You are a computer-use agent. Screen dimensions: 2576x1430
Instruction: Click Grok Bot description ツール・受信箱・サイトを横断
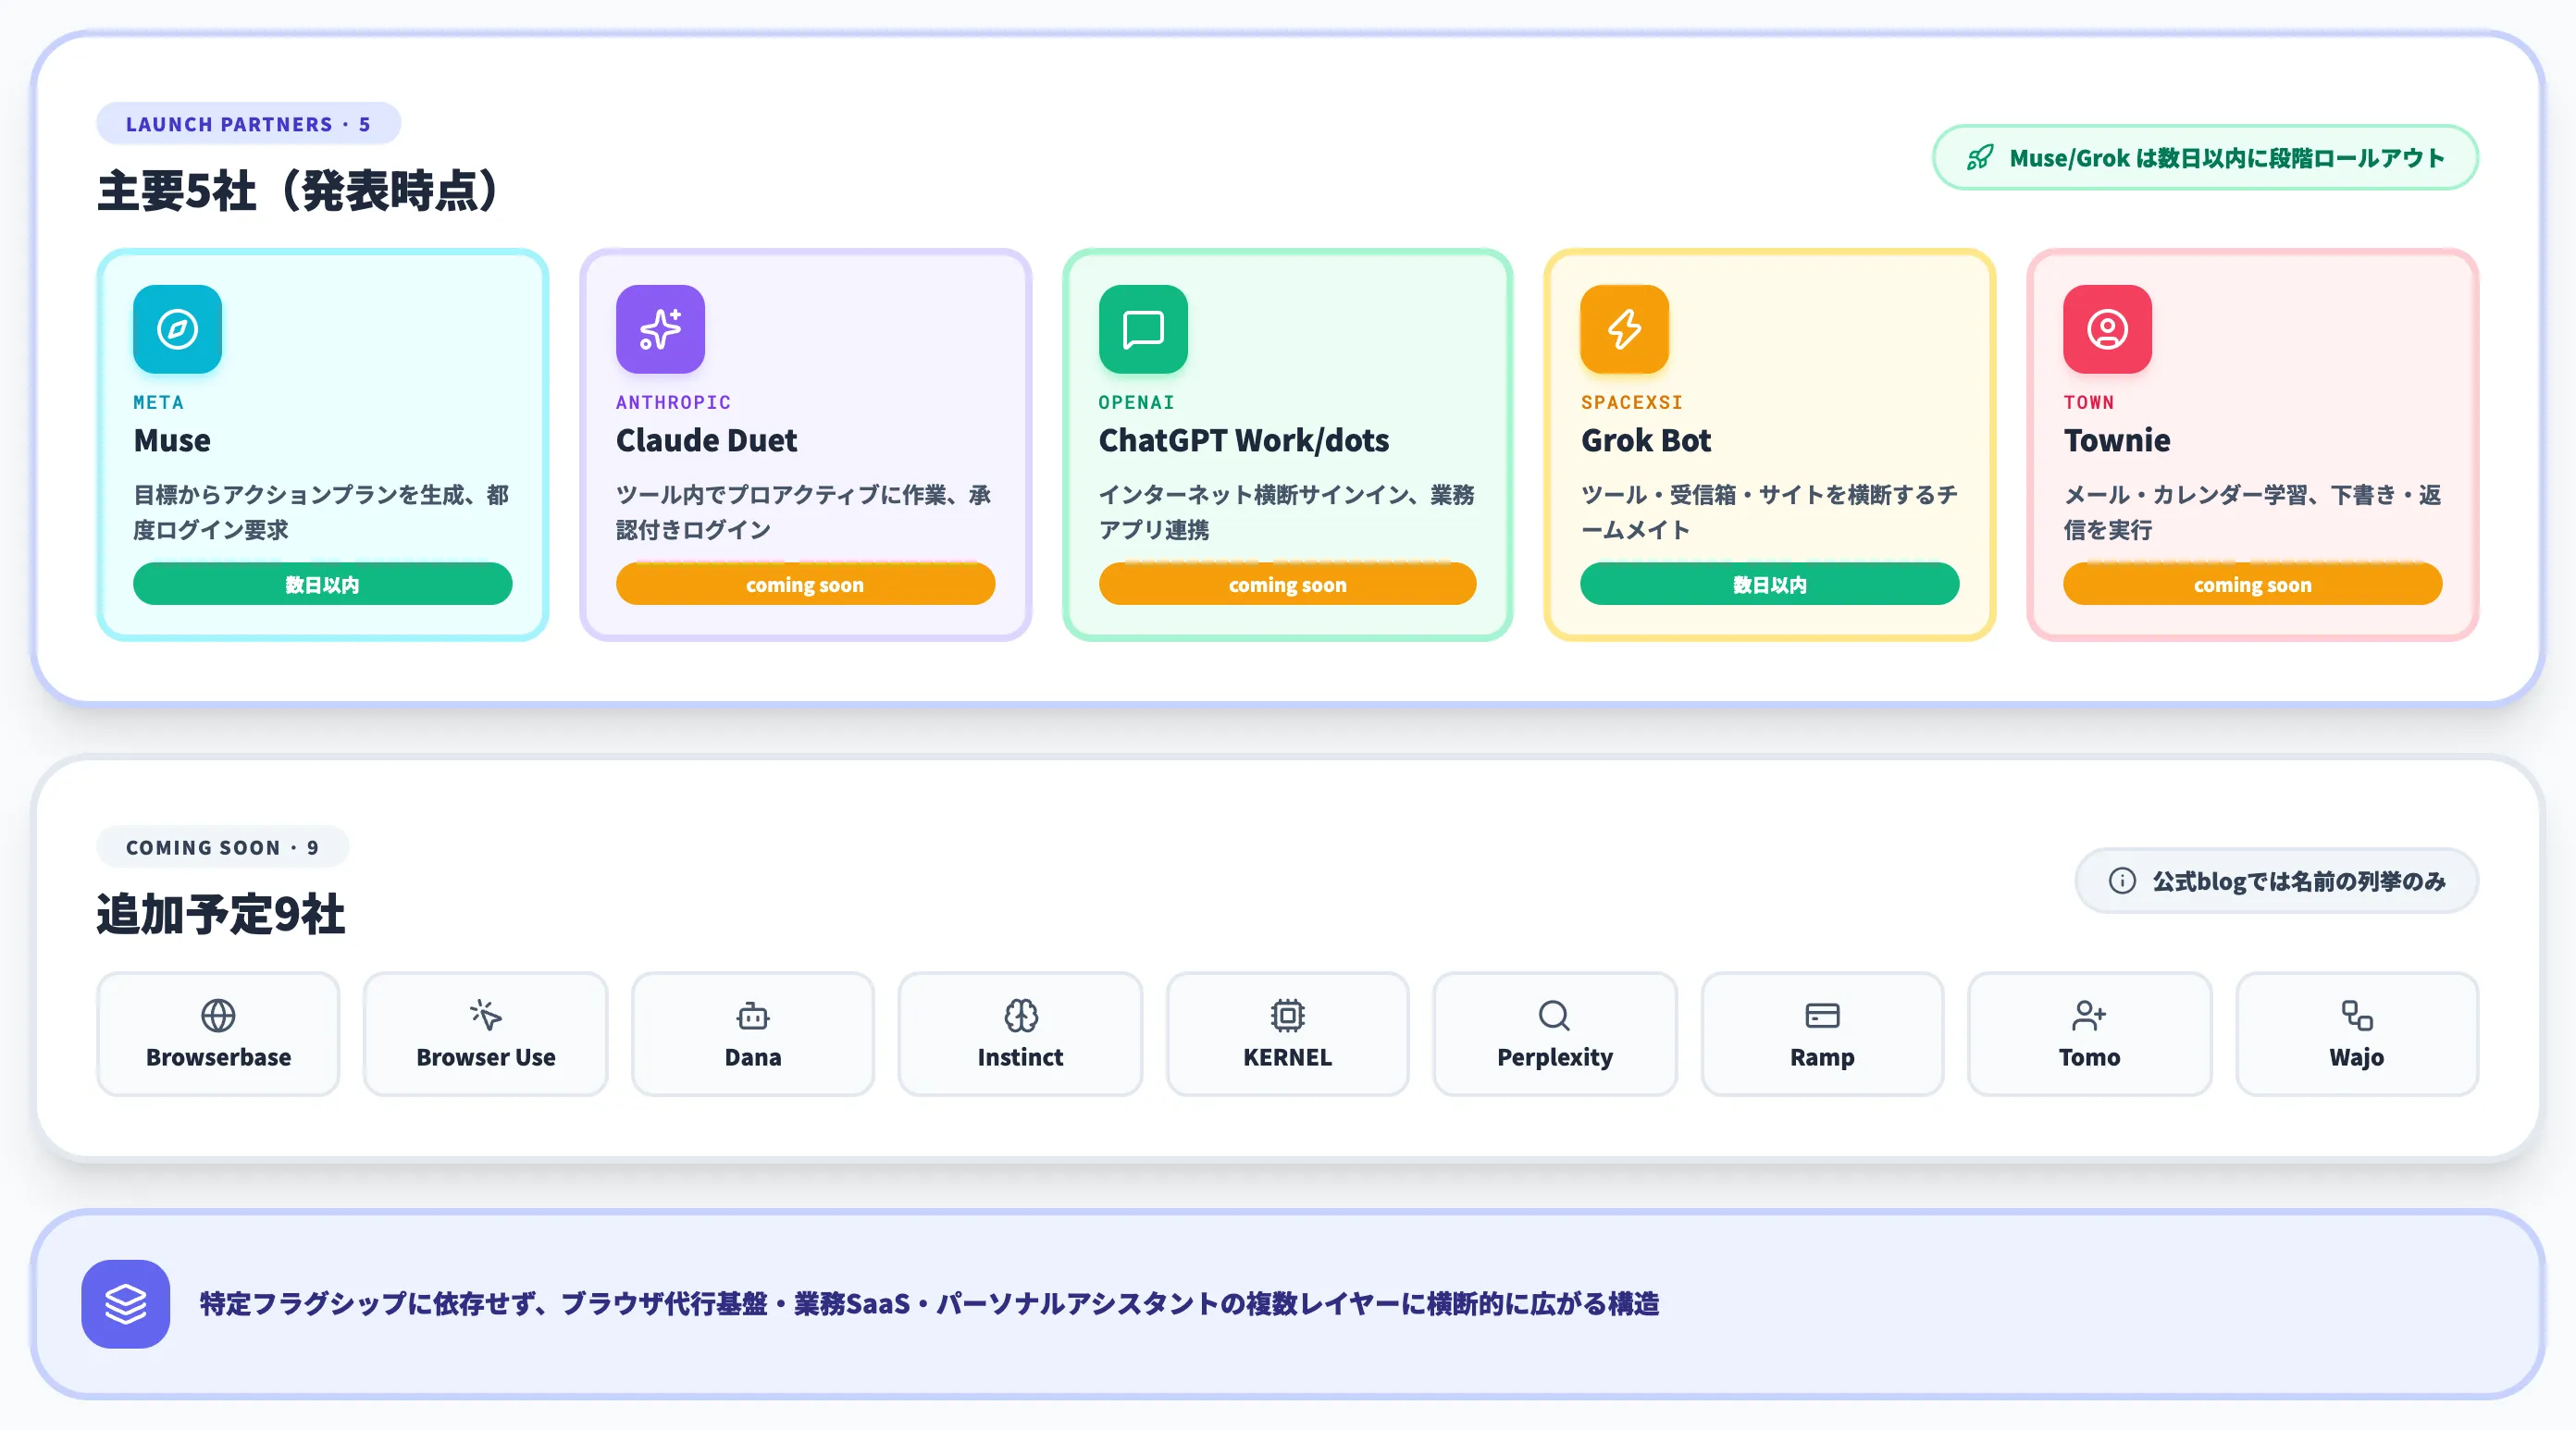(x=1769, y=512)
